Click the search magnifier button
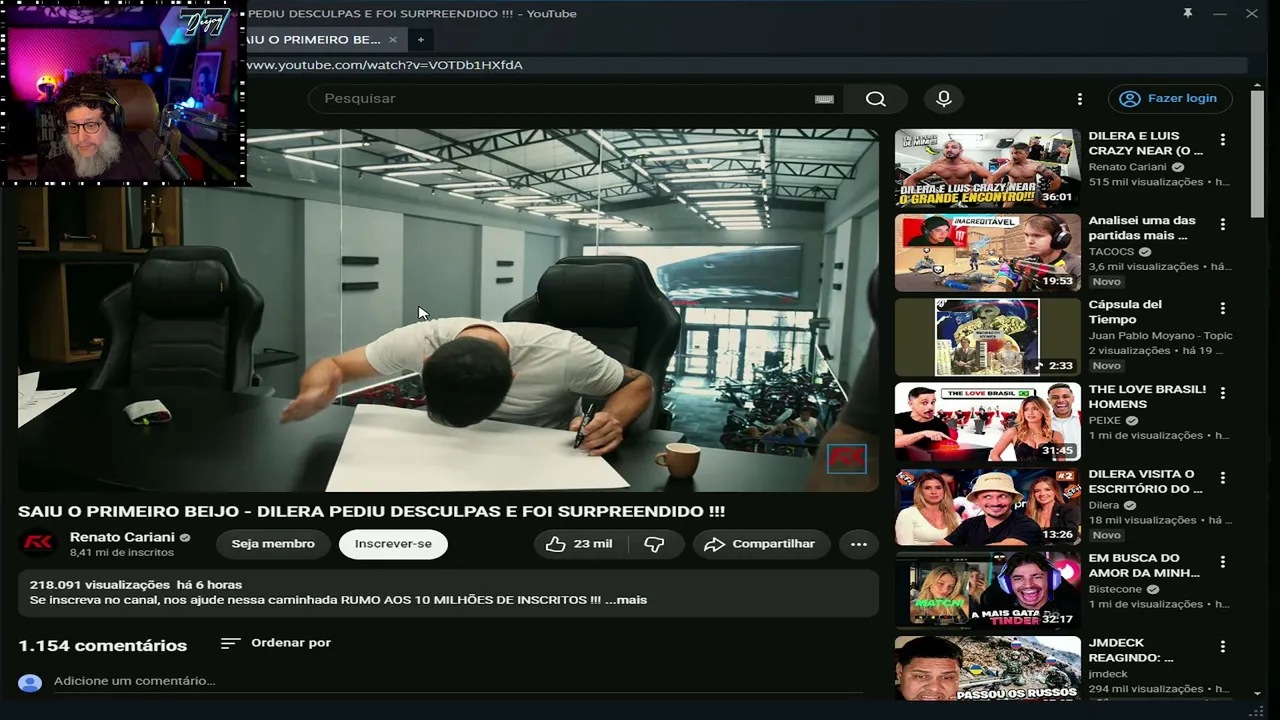The height and width of the screenshot is (720, 1280). coord(876,98)
